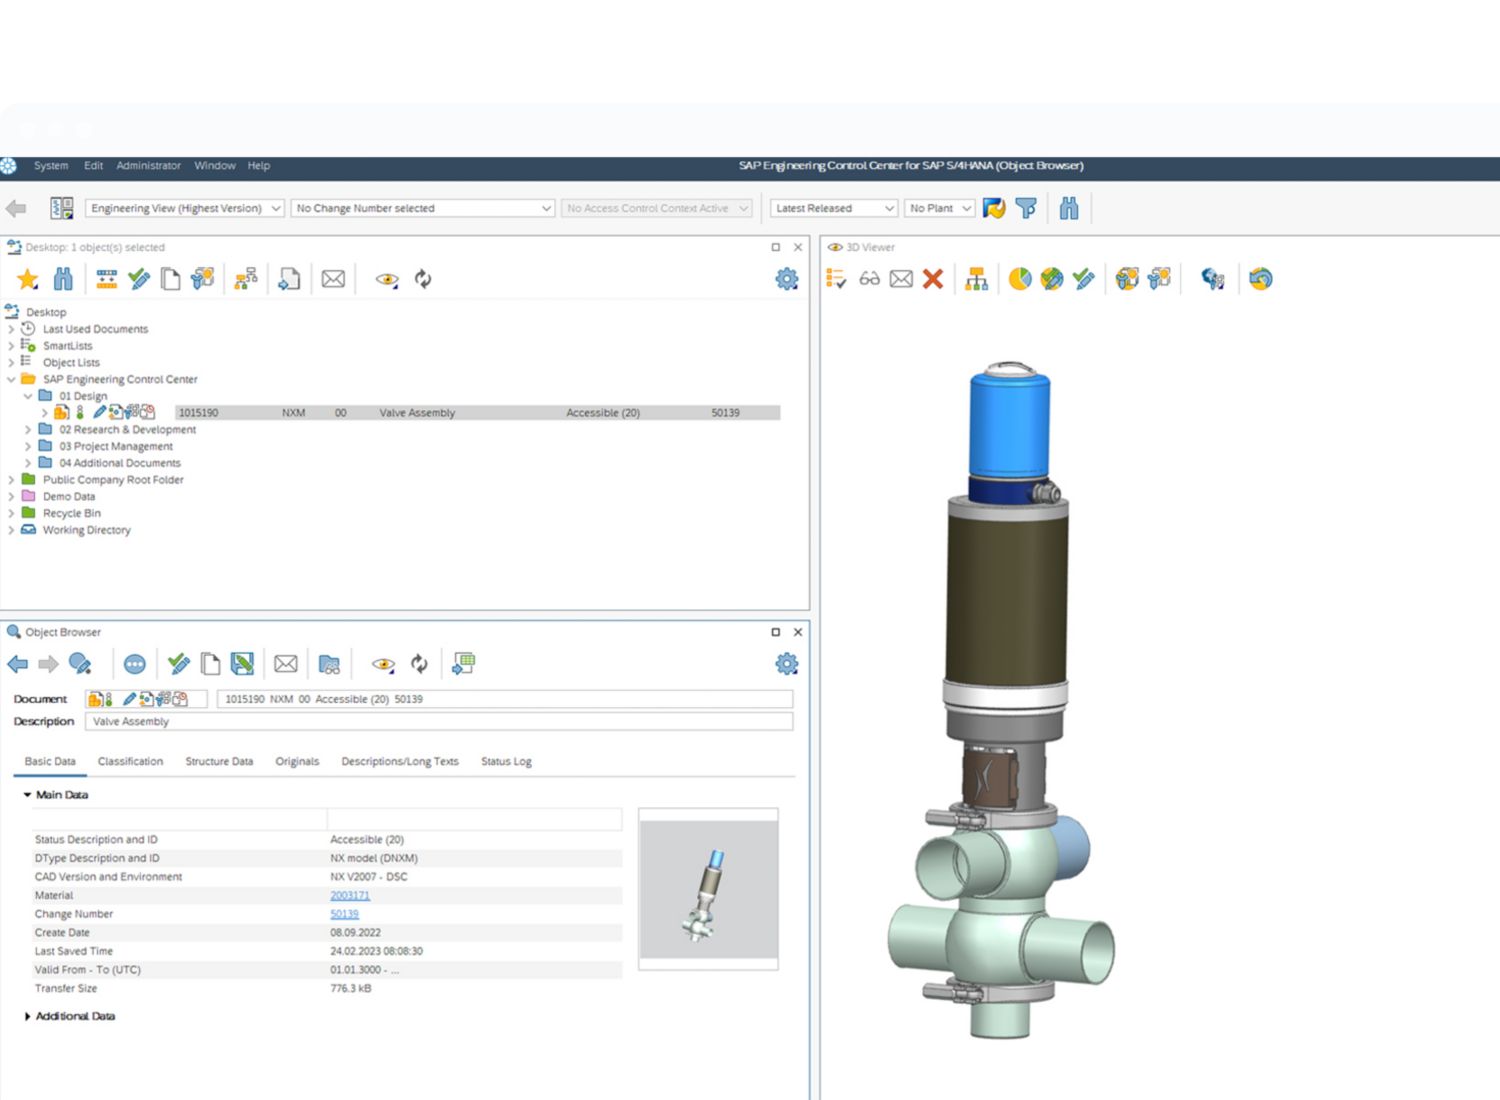Click the grey forward arrow in Object Browser
This screenshot has width=1500, height=1100.
pos(48,664)
